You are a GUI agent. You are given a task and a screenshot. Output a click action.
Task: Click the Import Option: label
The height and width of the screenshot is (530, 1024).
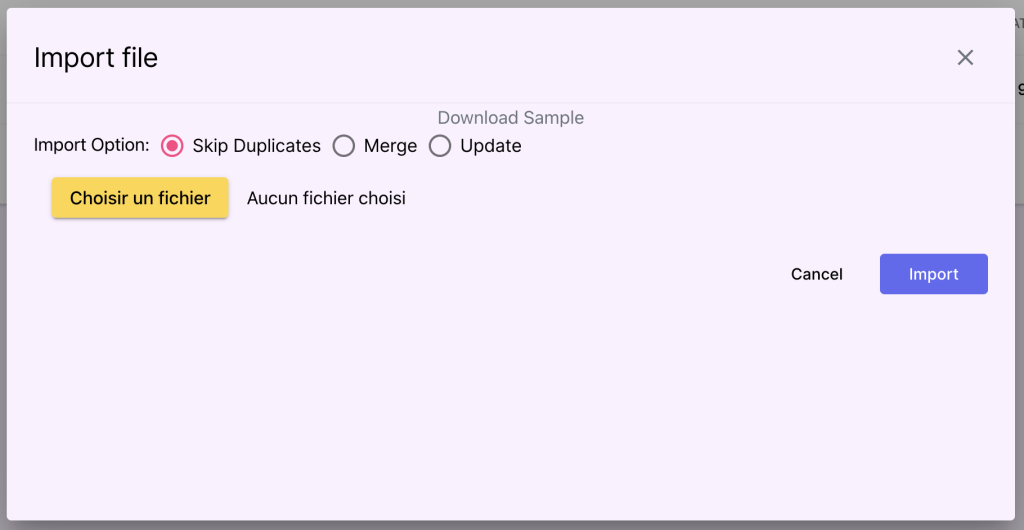coord(91,145)
